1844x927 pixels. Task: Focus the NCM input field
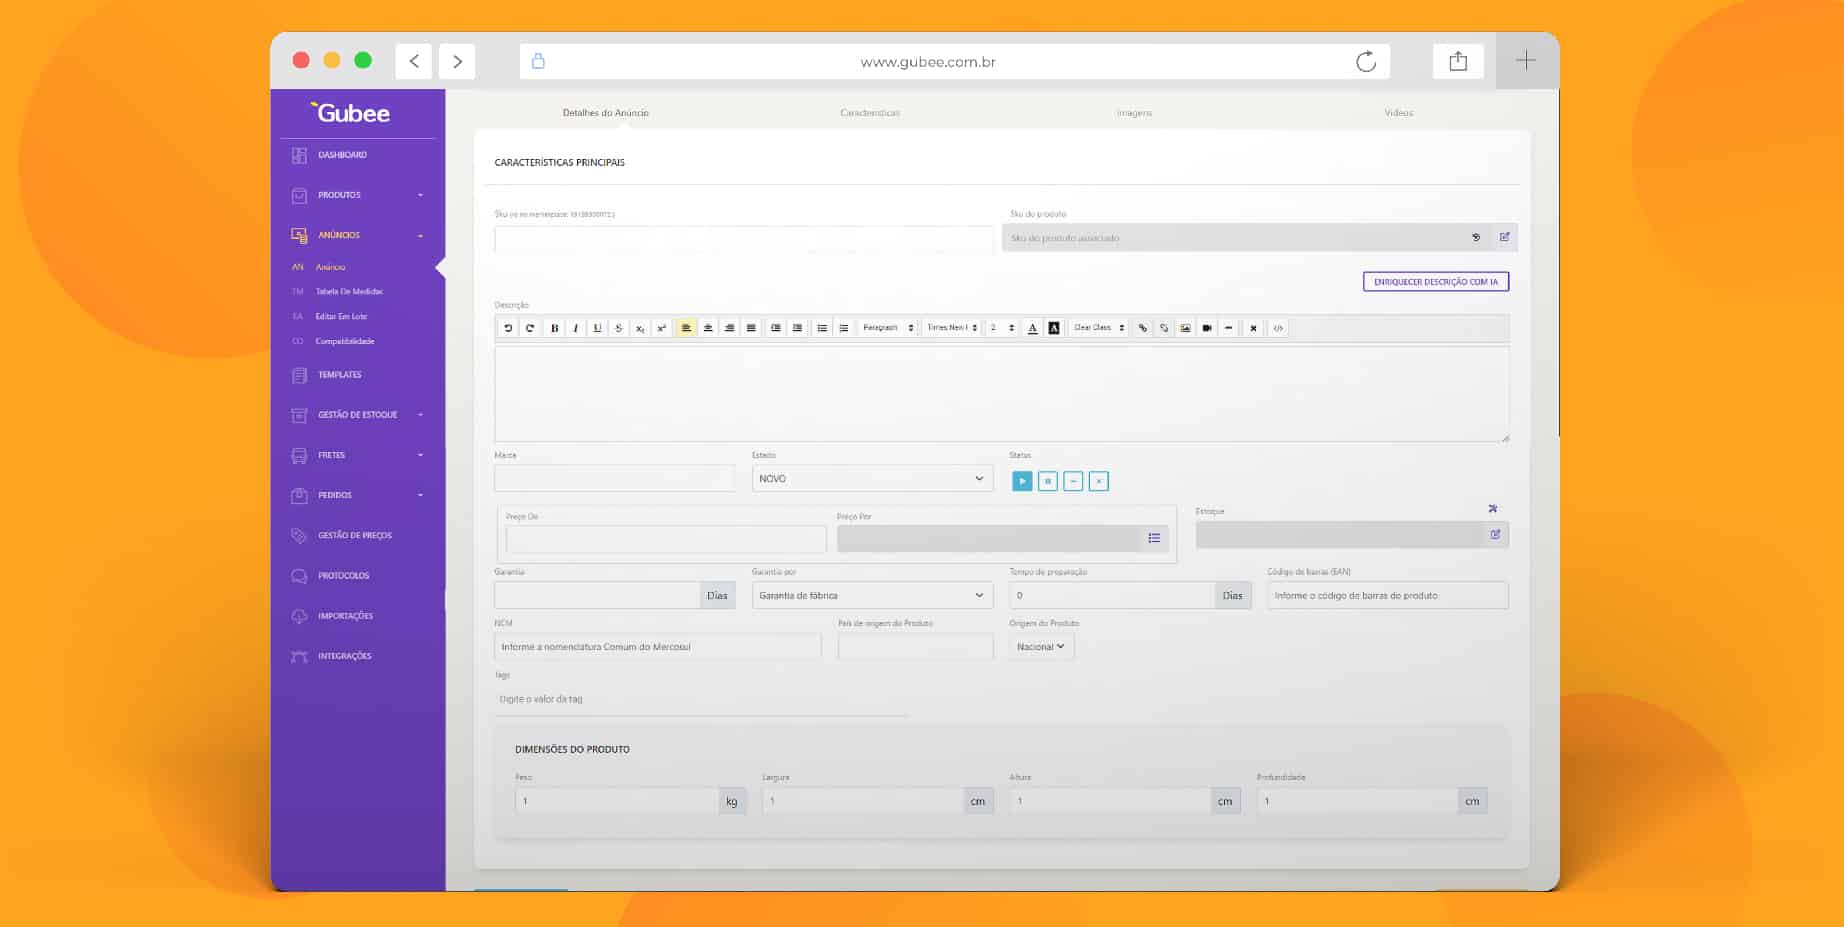click(x=658, y=647)
